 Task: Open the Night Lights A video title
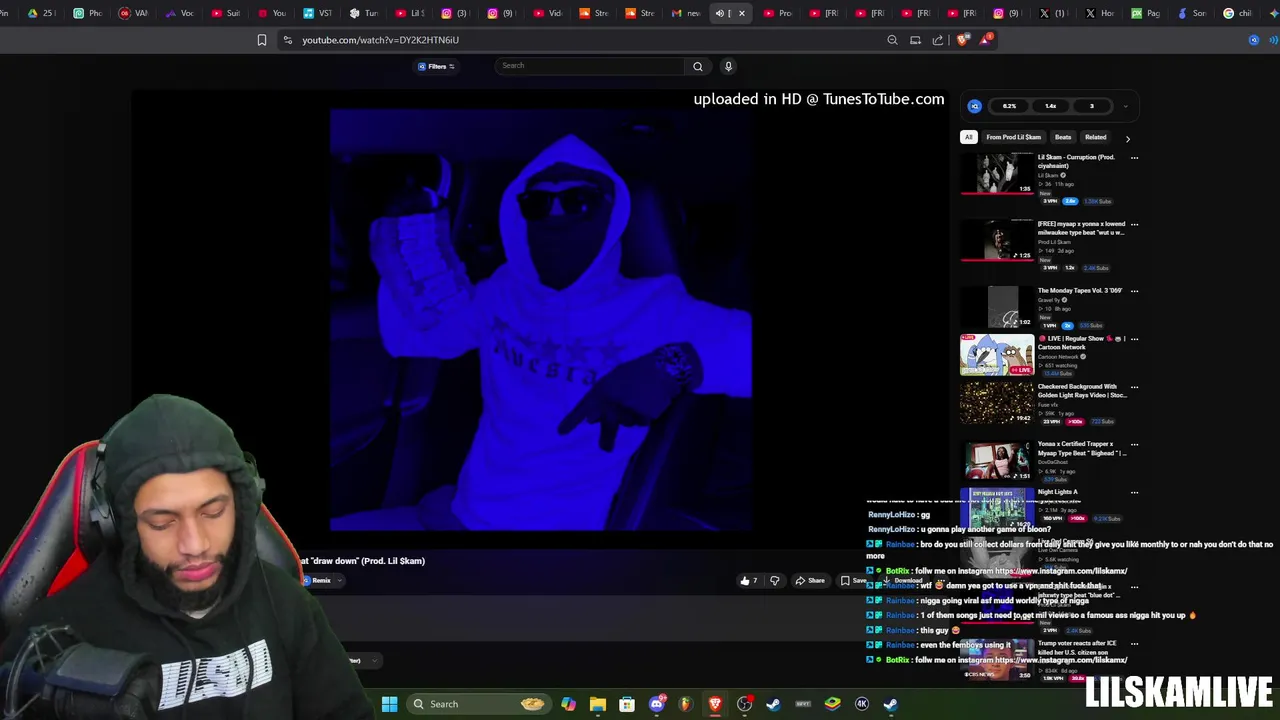tap(1057, 492)
